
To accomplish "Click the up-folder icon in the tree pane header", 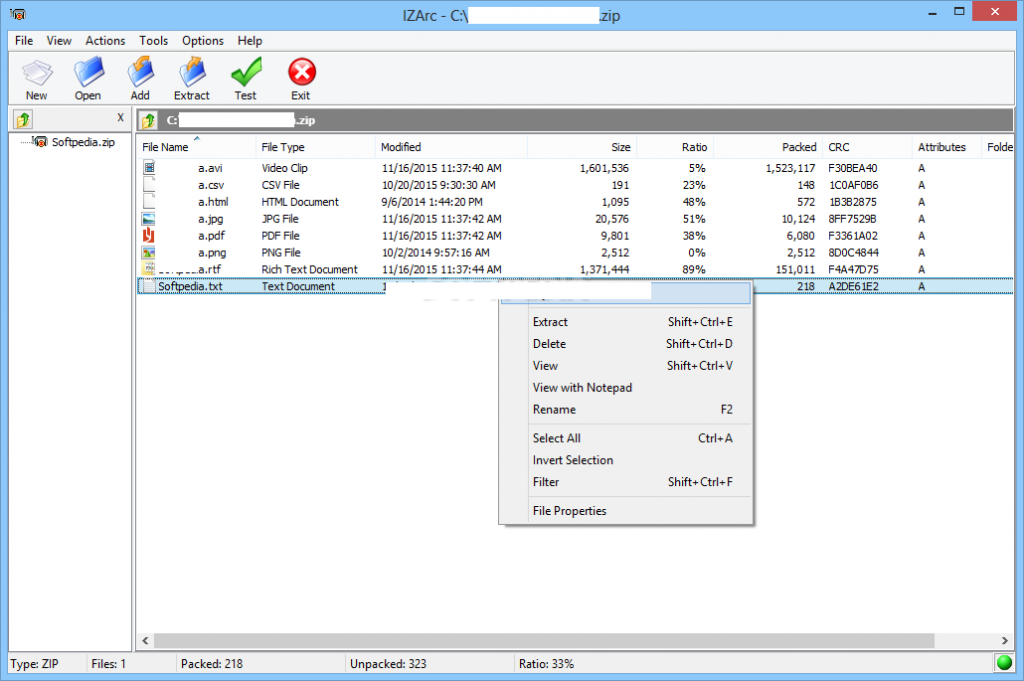I will (x=24, y=119).
